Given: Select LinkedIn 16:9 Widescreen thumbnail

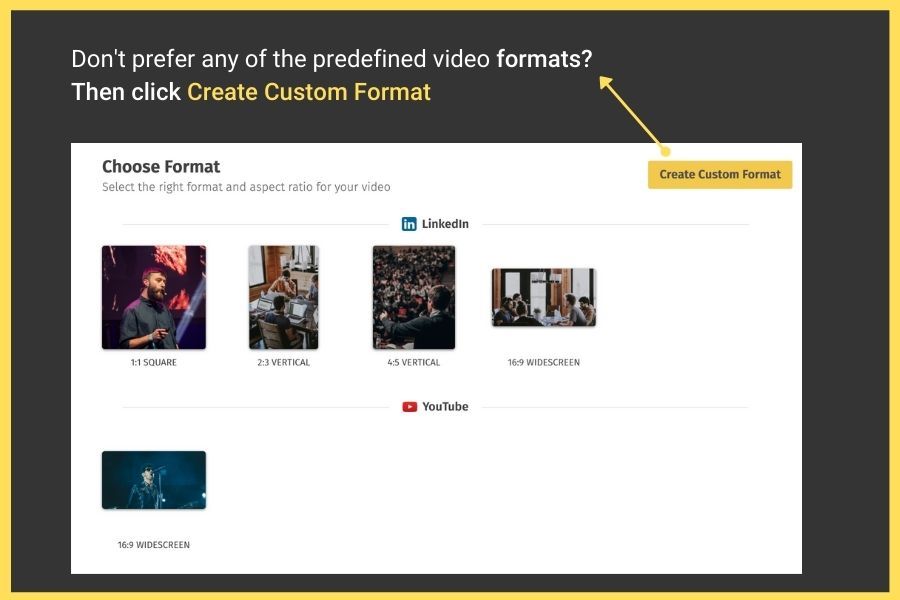Looking at the screenshot, I should [544, 297].
